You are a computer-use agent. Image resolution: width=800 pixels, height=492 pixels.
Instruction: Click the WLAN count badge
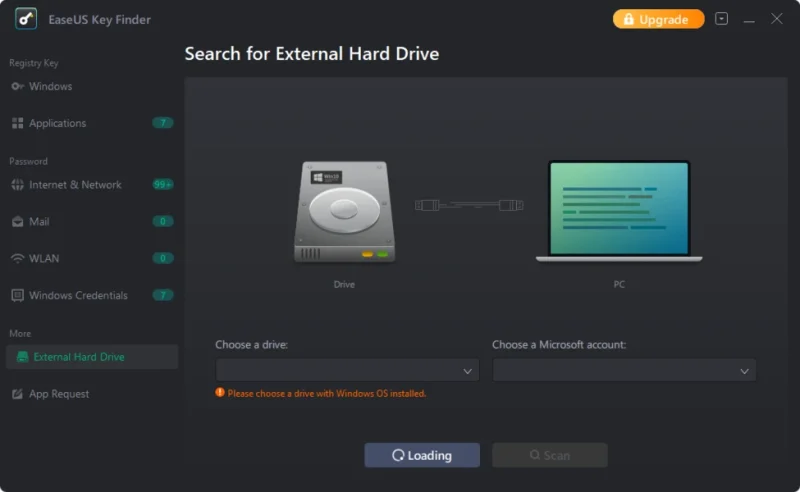[163, 258]
